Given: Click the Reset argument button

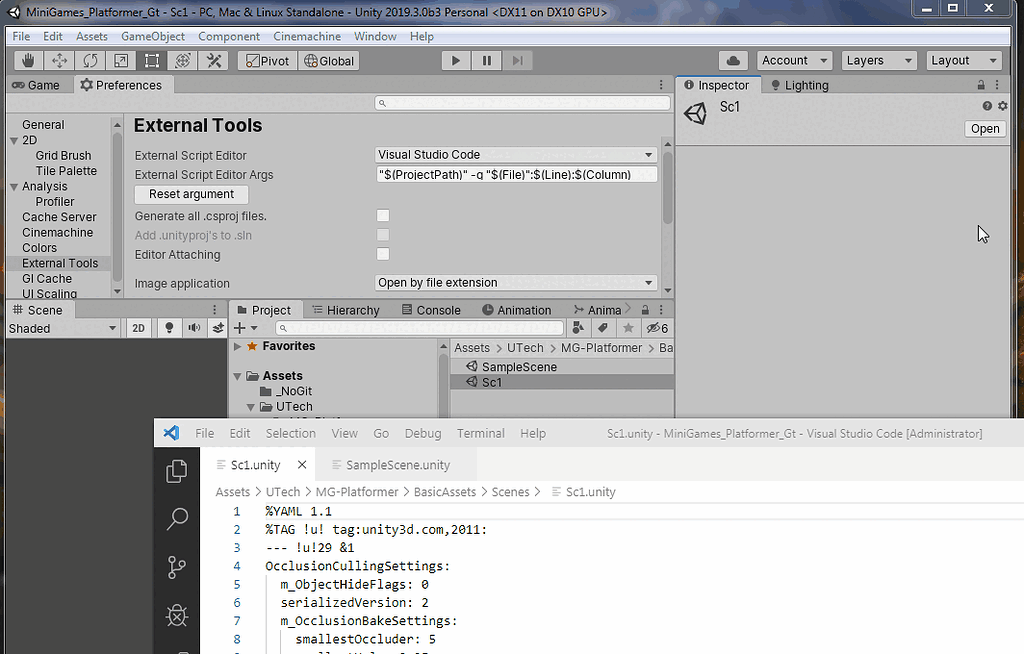Looking at the screenshot, I should tap(191, 194).
